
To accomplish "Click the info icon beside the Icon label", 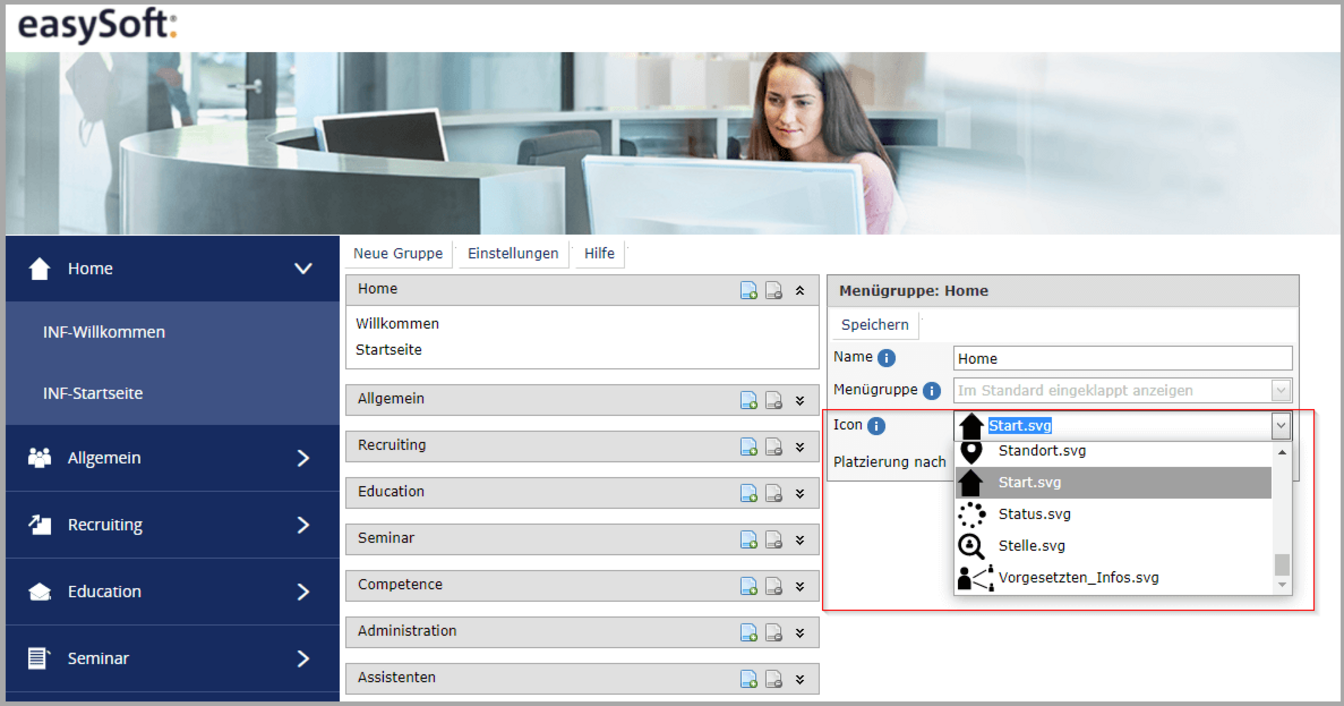I will click(876, 426).
